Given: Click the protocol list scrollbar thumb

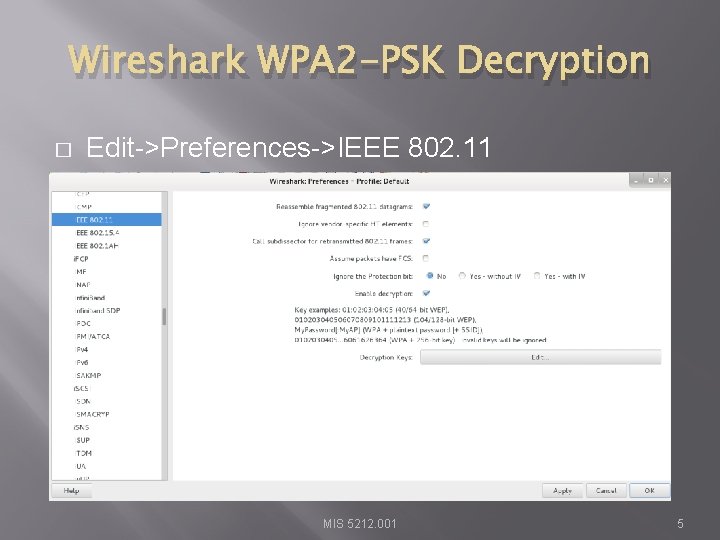Looking at the screenshot, I should coord(164,316).
